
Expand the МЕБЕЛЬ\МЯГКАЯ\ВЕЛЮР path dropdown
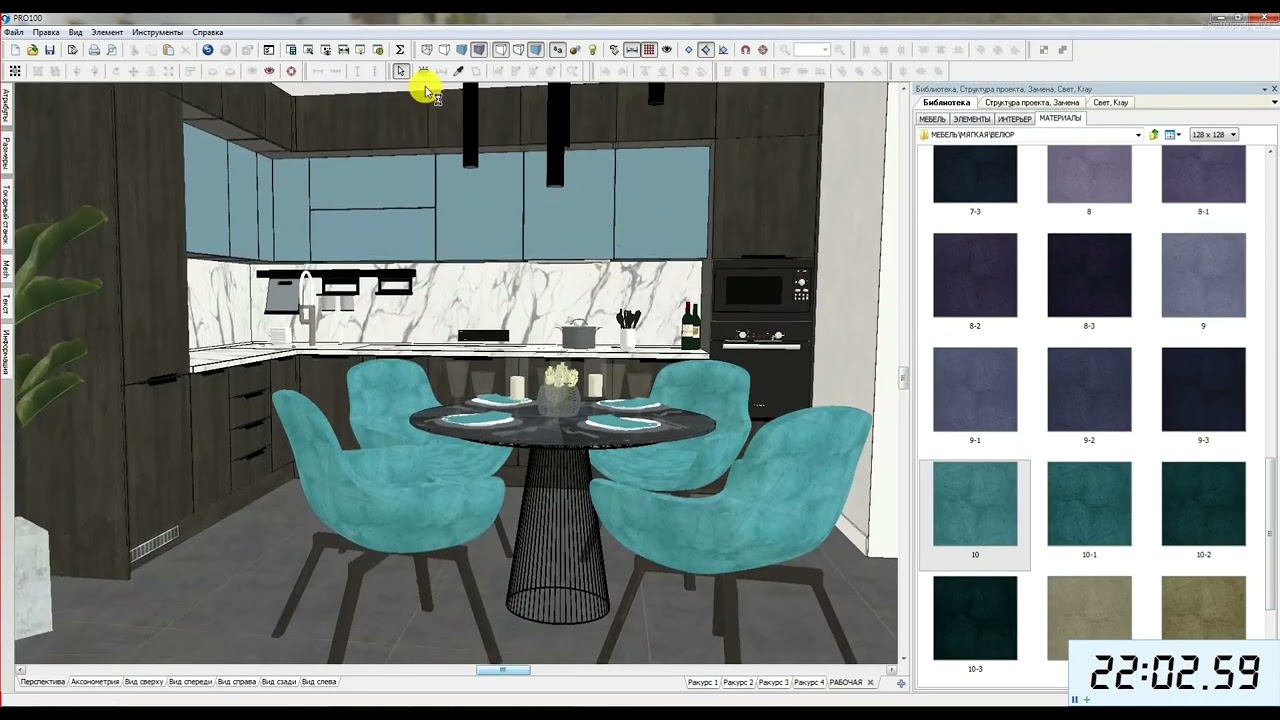click(1138, 135)
